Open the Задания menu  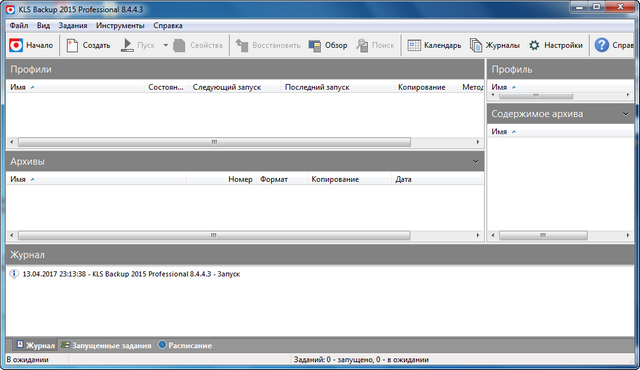73,25
